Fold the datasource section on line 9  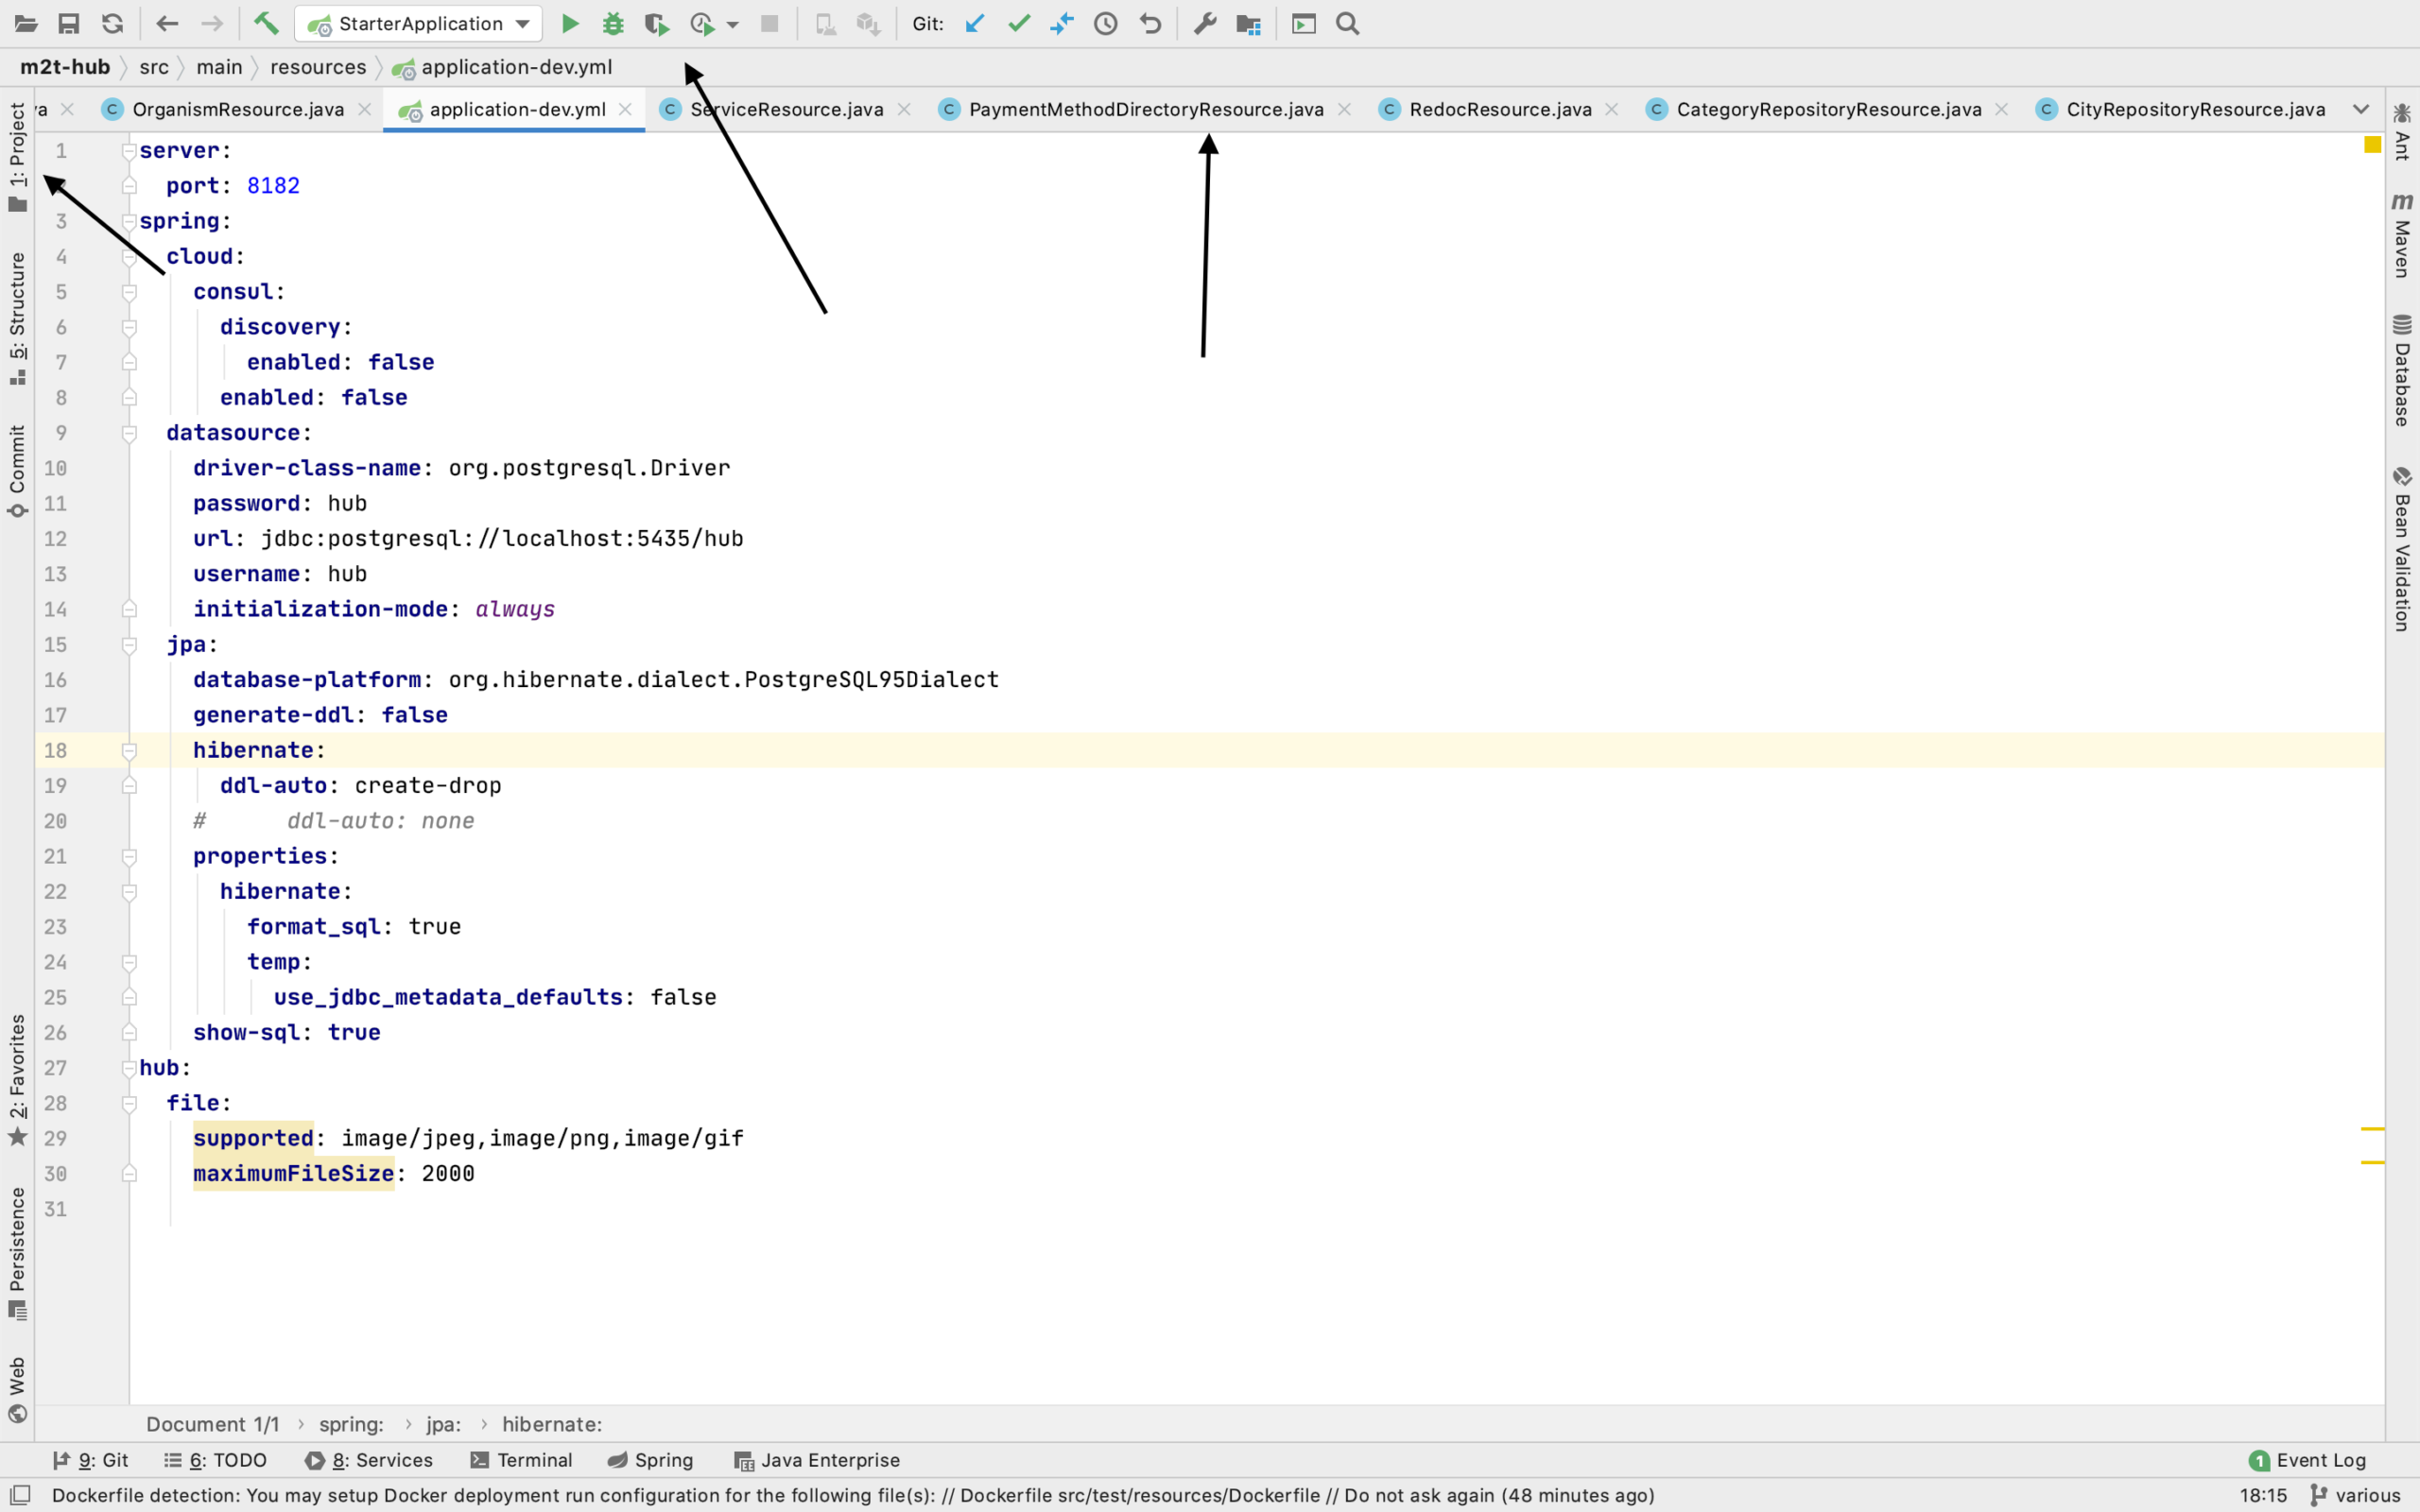[x=129, y=433]
